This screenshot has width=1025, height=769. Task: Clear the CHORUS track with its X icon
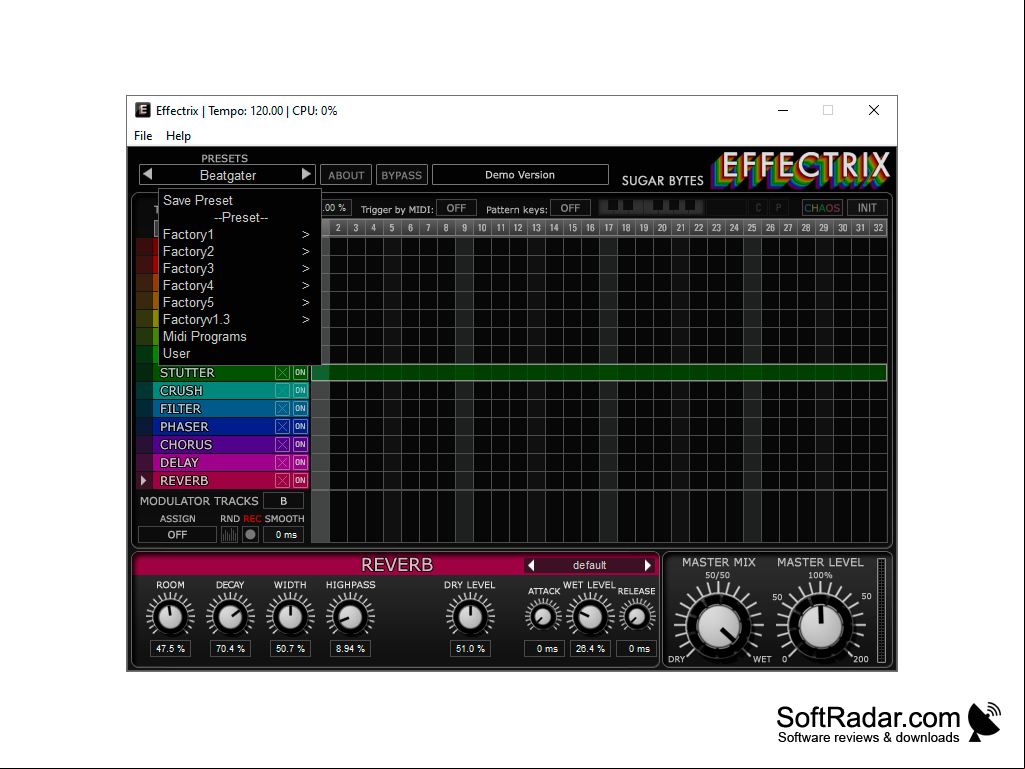[282, 445]
